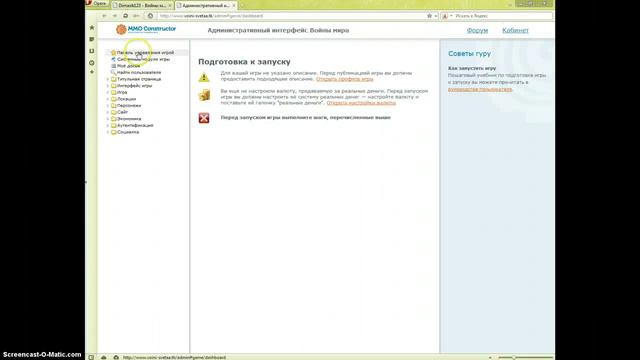Open the user guide link in Советы гуру

click(x=480, y=89)
